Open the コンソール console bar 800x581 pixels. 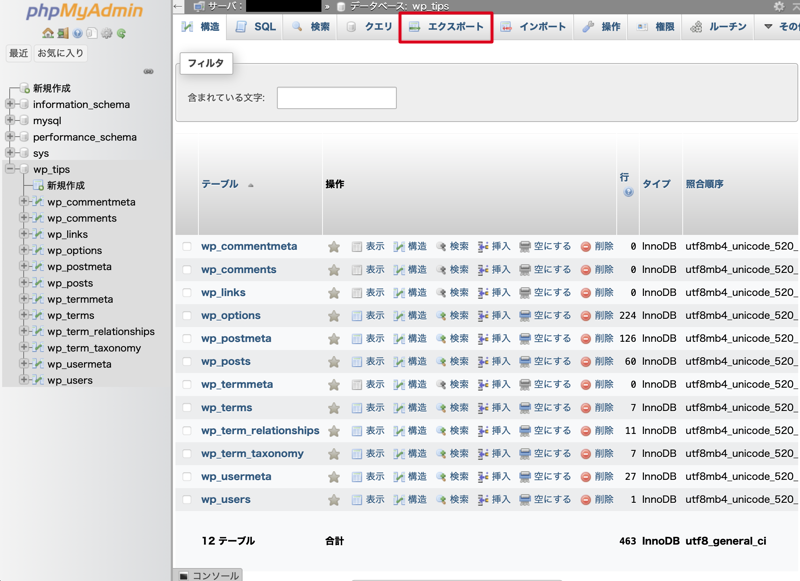click(208, 575)
